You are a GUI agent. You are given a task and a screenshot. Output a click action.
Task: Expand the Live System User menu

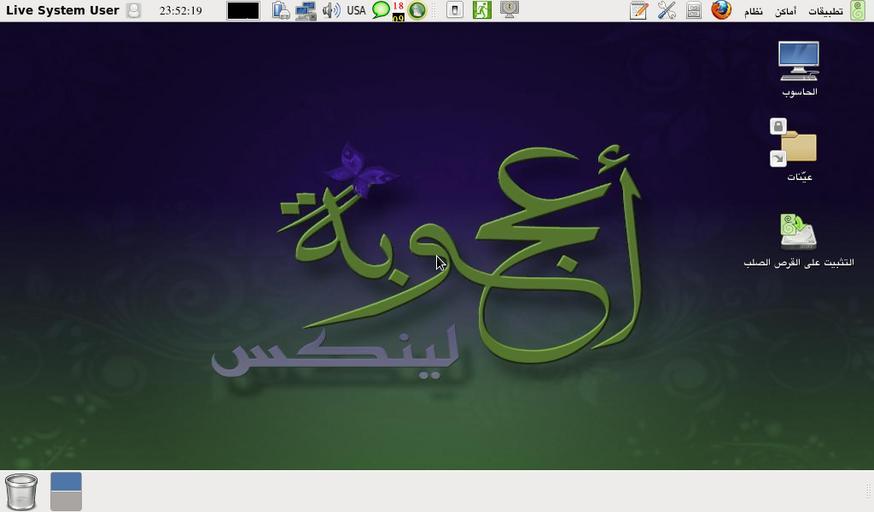tap(63, 11)
